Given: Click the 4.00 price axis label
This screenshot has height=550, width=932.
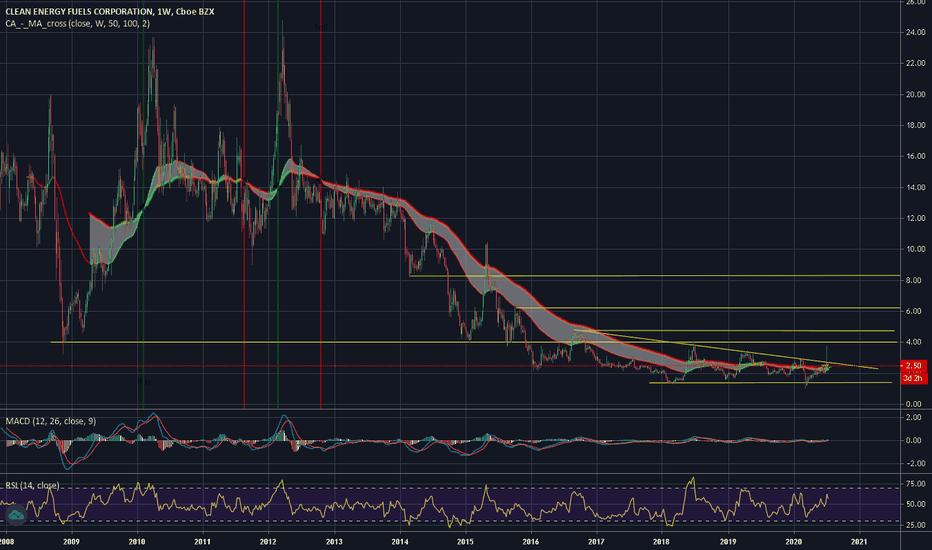Looking at the screenshot, I should click(x=914, y=342).
